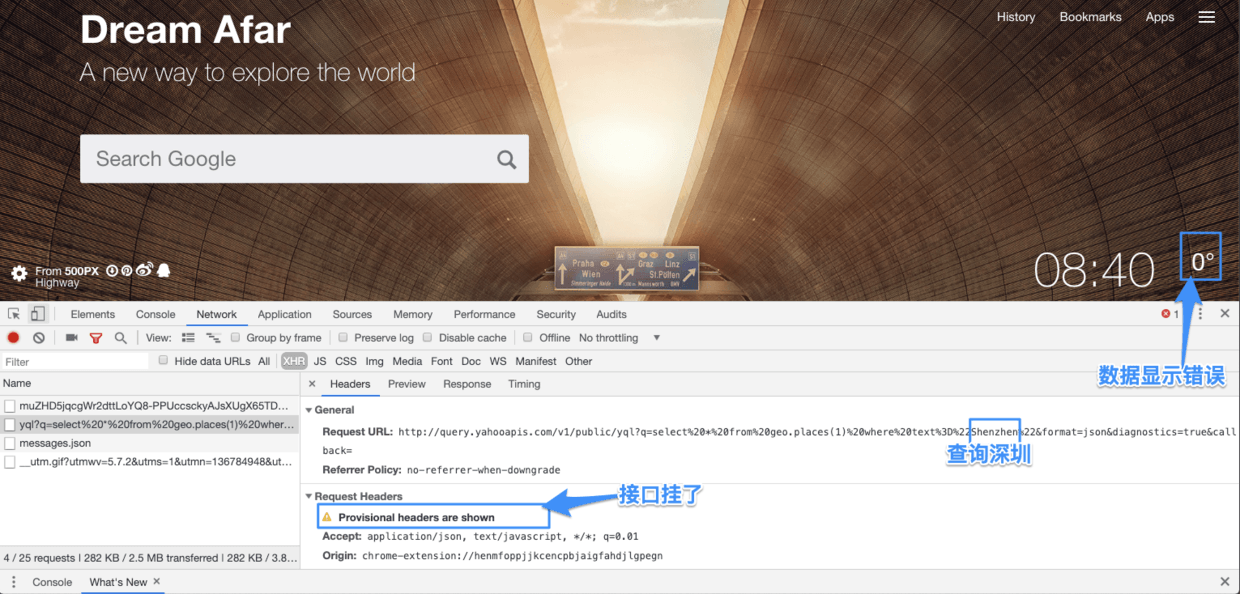Filter requests by JS
1240x594 pixels.
(x=320, y=361)
